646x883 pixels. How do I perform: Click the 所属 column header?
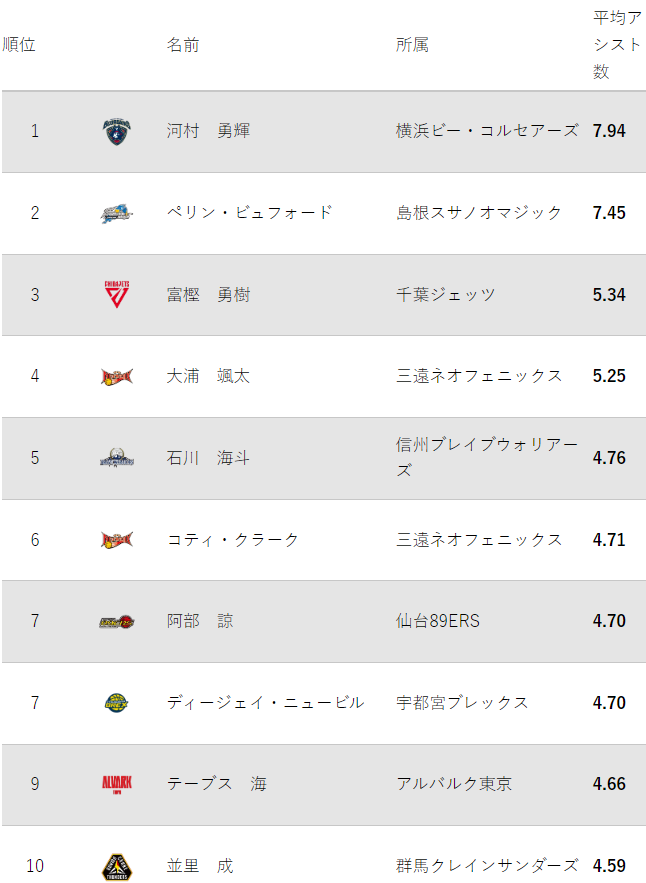[412, 44]
